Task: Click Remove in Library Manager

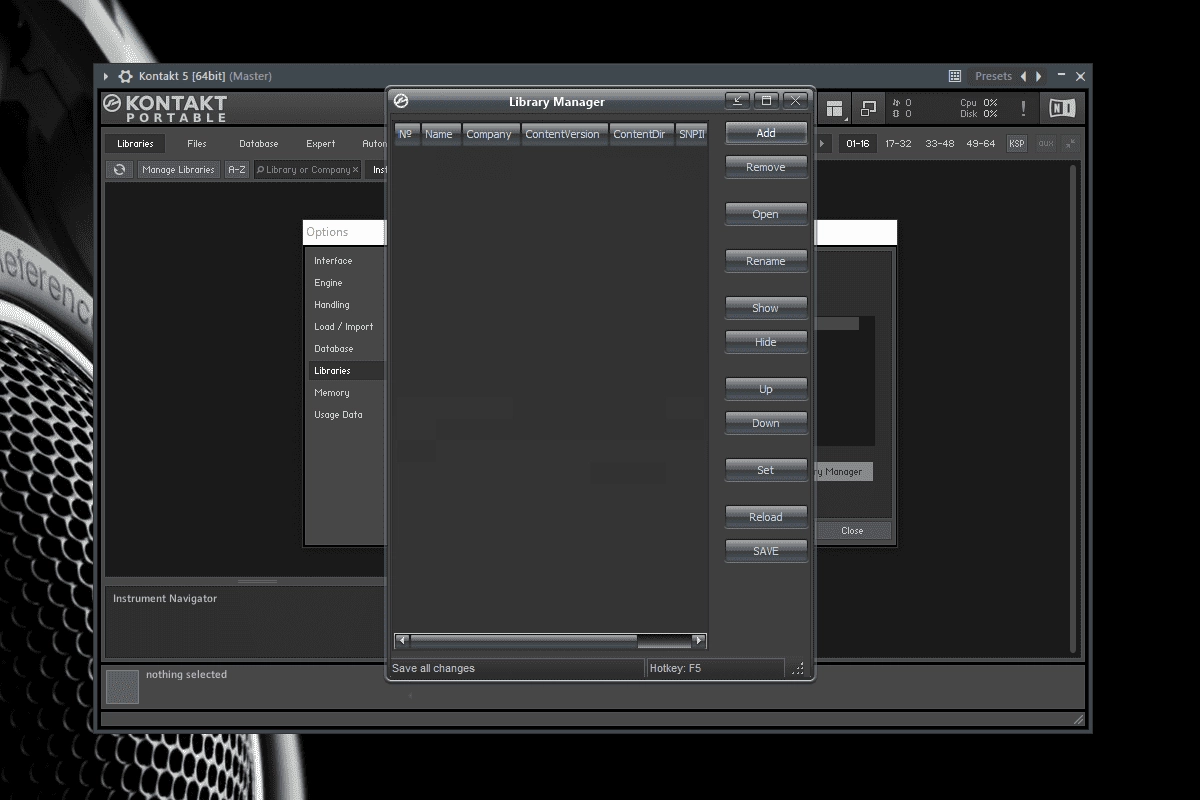Action: (766, 167)
